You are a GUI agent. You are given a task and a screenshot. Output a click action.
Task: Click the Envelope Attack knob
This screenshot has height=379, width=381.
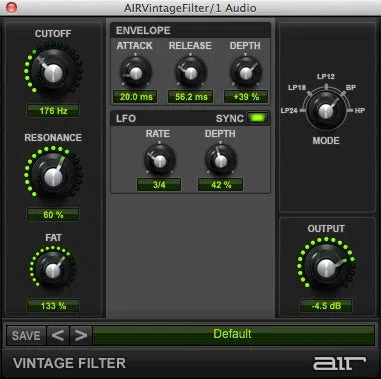tap(136, 72)
